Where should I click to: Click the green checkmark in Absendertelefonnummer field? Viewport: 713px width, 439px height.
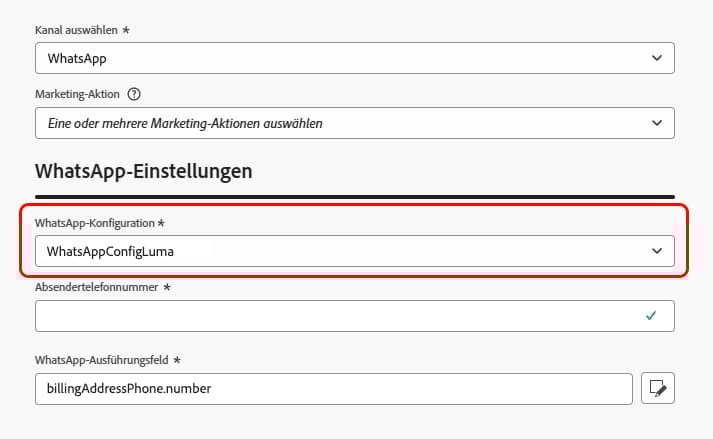coord(651,315)
